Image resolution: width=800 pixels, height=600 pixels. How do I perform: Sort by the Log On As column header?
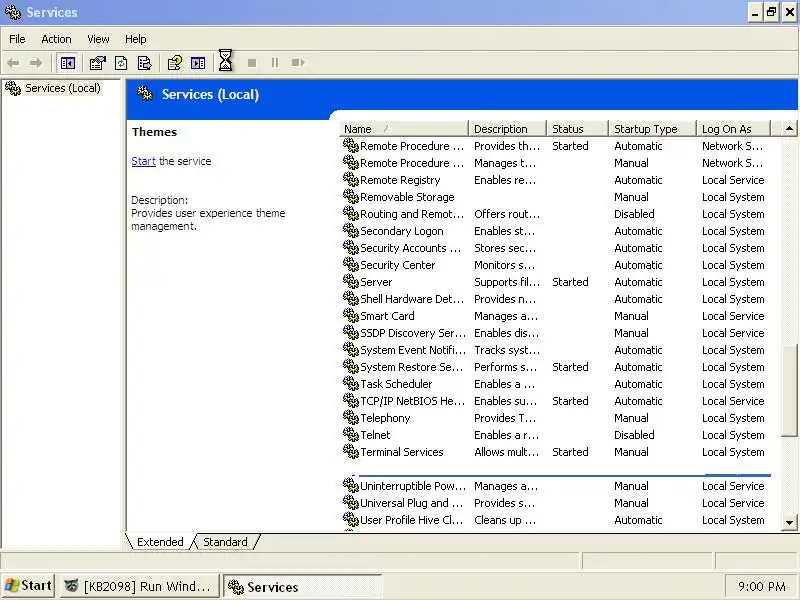pos(734,129)
